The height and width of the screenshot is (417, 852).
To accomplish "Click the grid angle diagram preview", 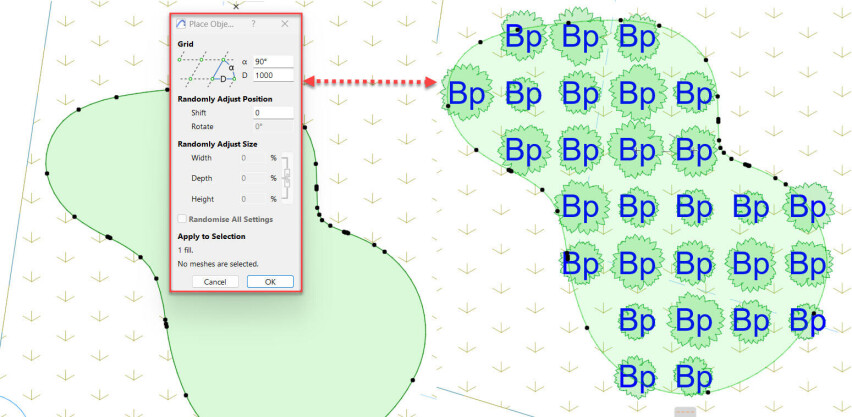I will pos(206,68).
